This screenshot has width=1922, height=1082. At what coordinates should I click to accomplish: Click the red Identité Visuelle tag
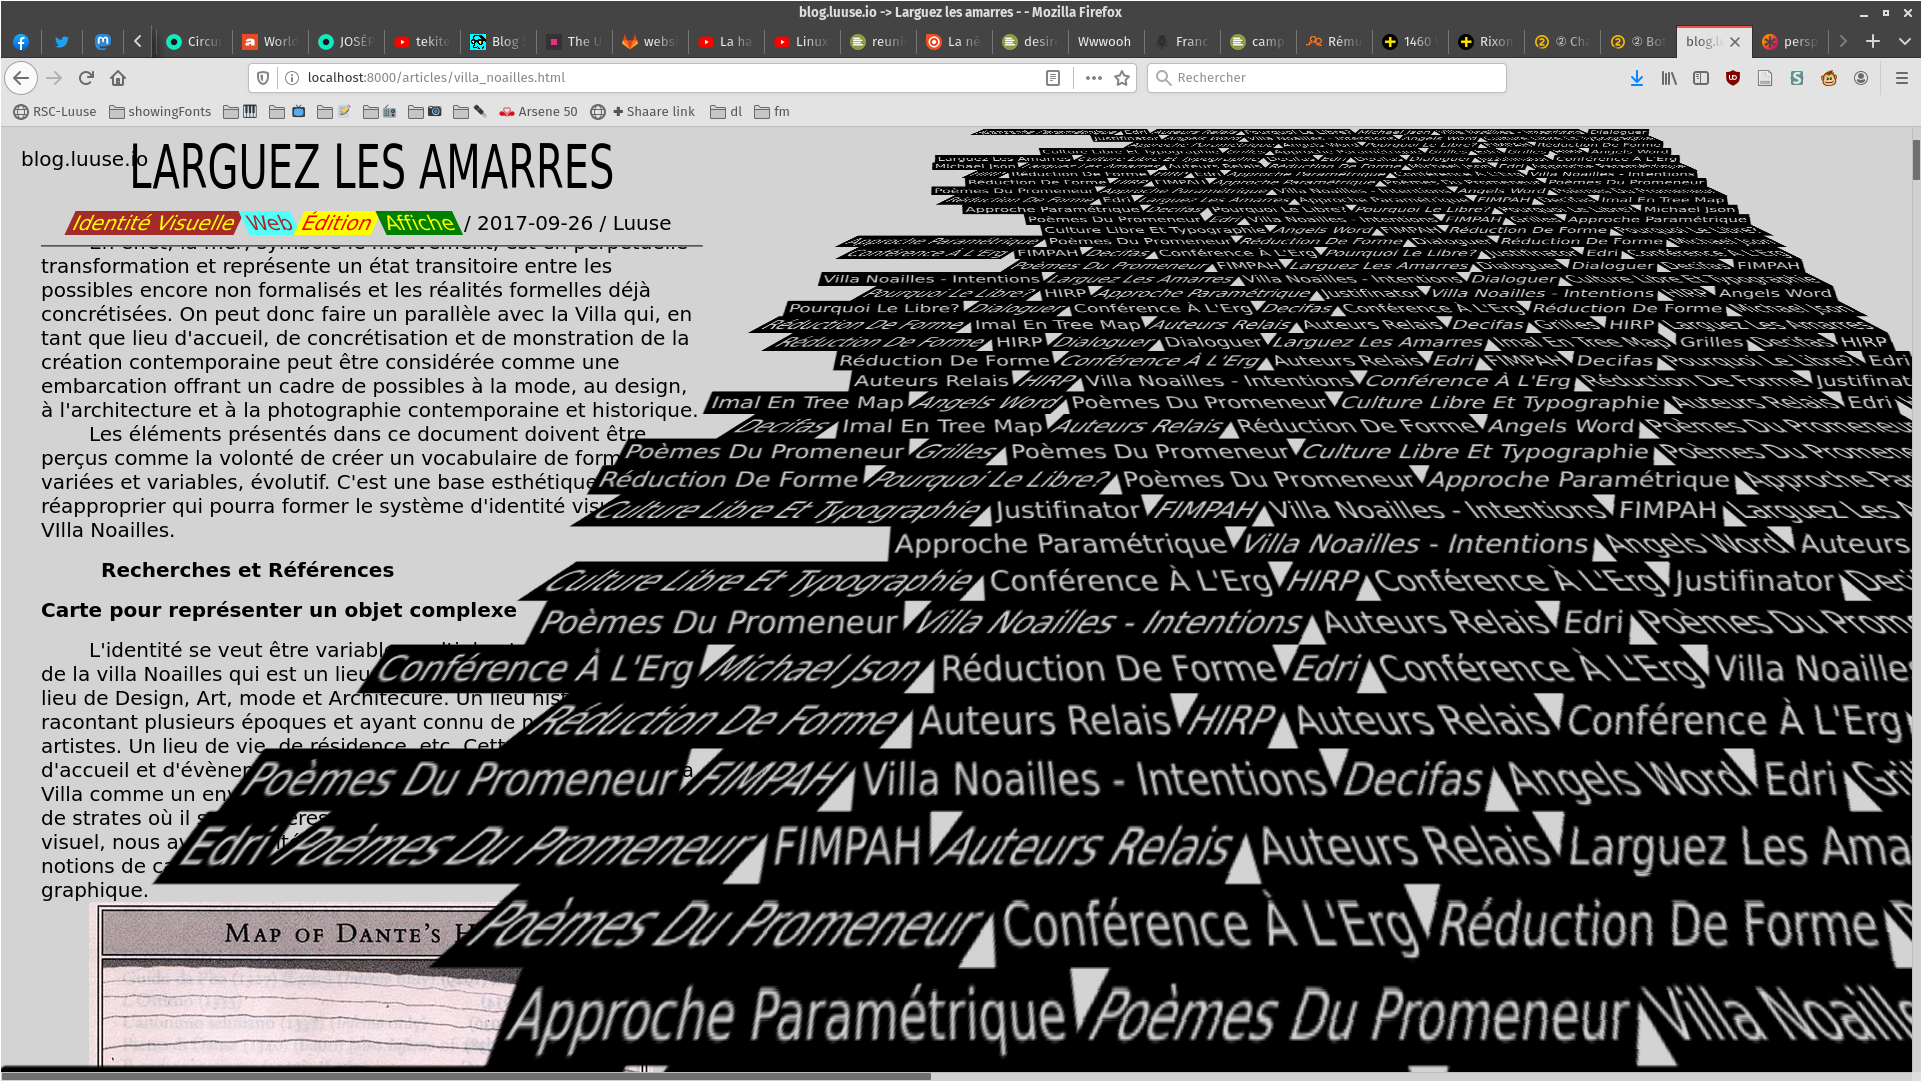pos(153,223)
